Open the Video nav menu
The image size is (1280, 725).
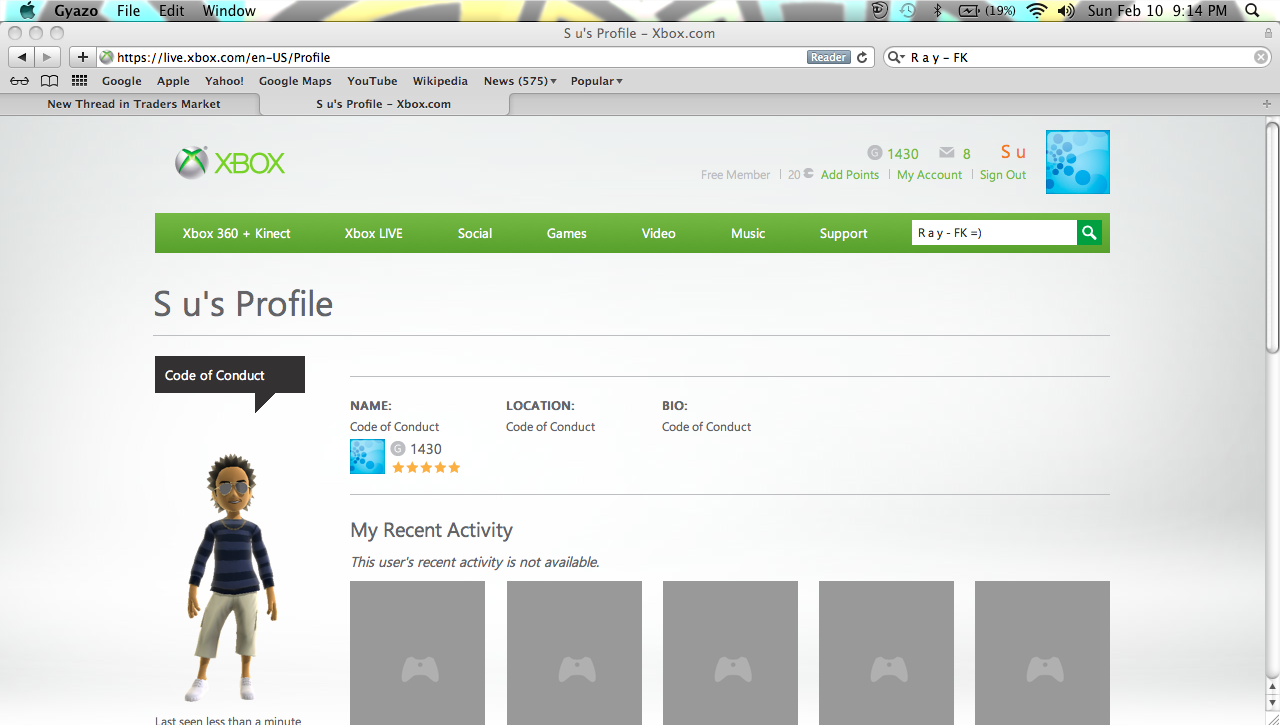[x=659, y=233]
